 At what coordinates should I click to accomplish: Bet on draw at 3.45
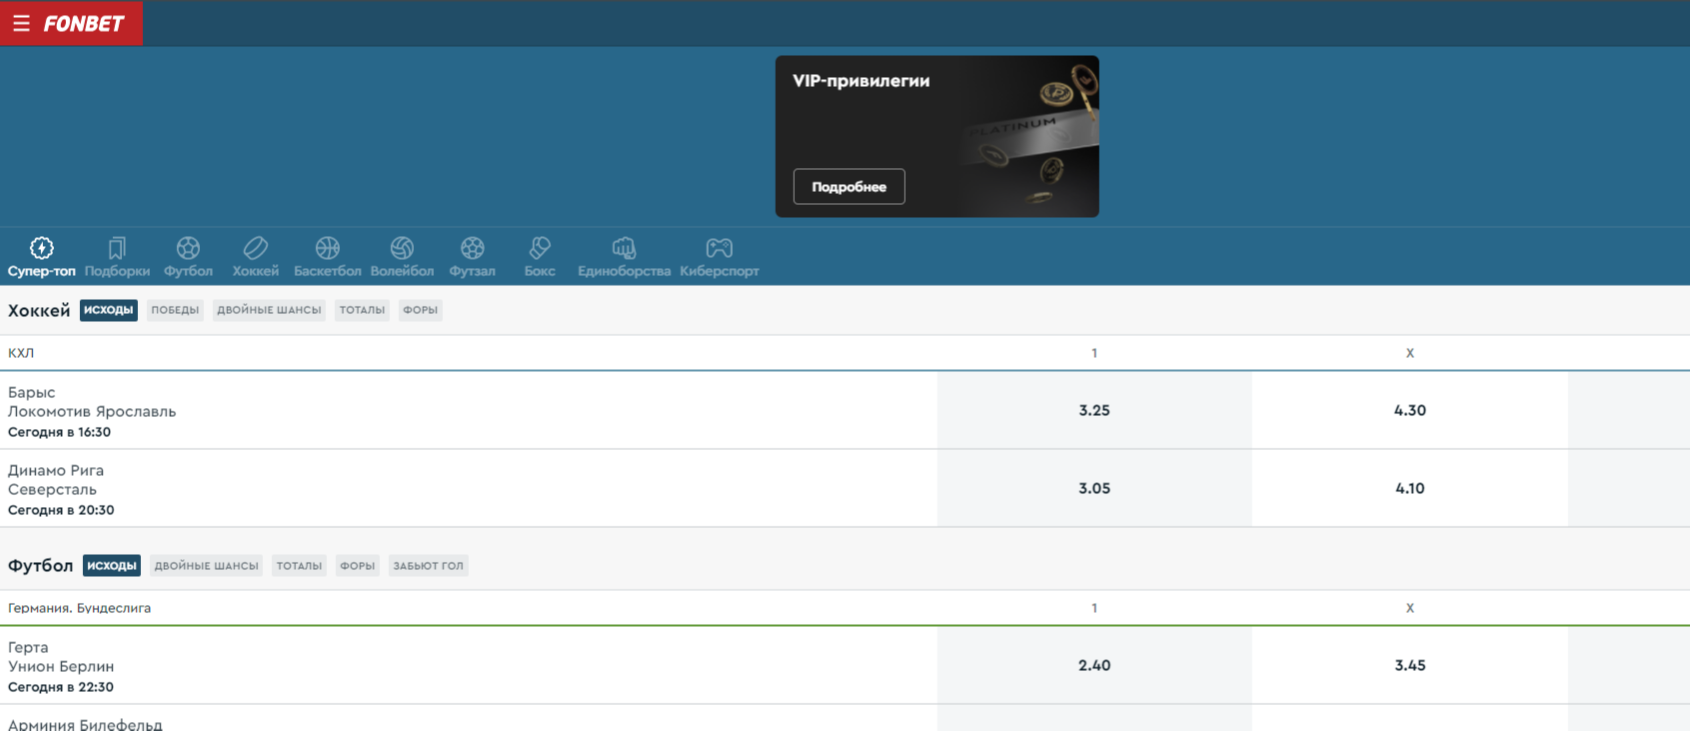1410,665
